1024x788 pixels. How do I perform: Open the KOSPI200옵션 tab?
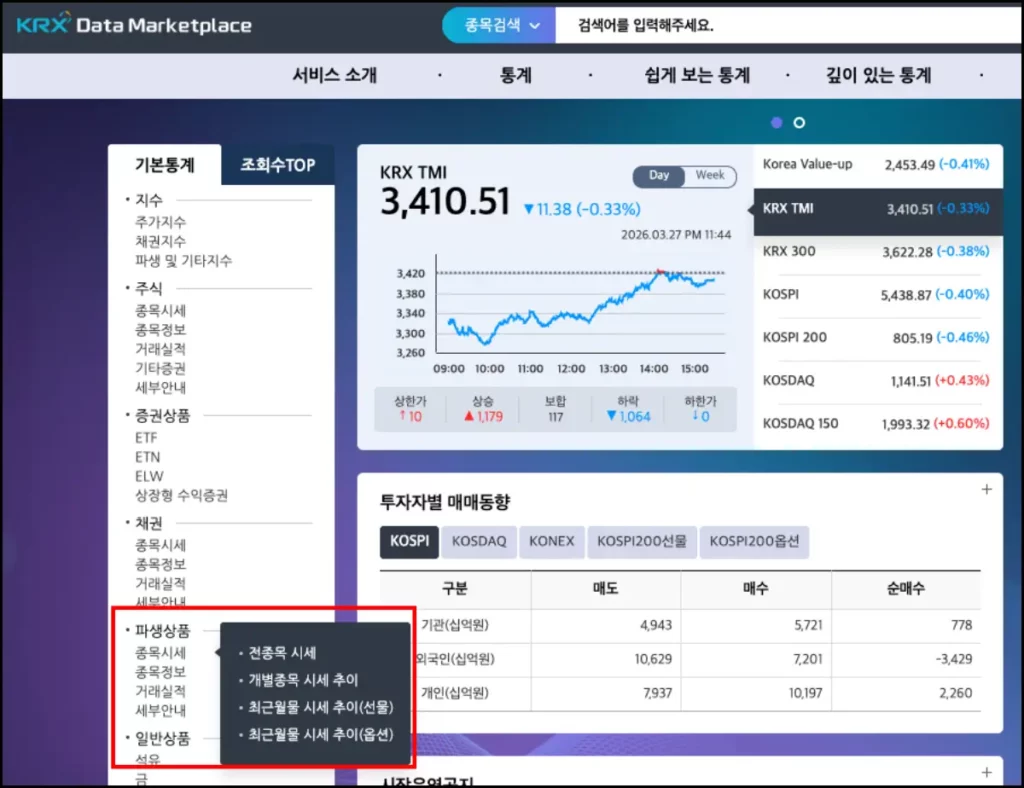[x=755, y=541]
